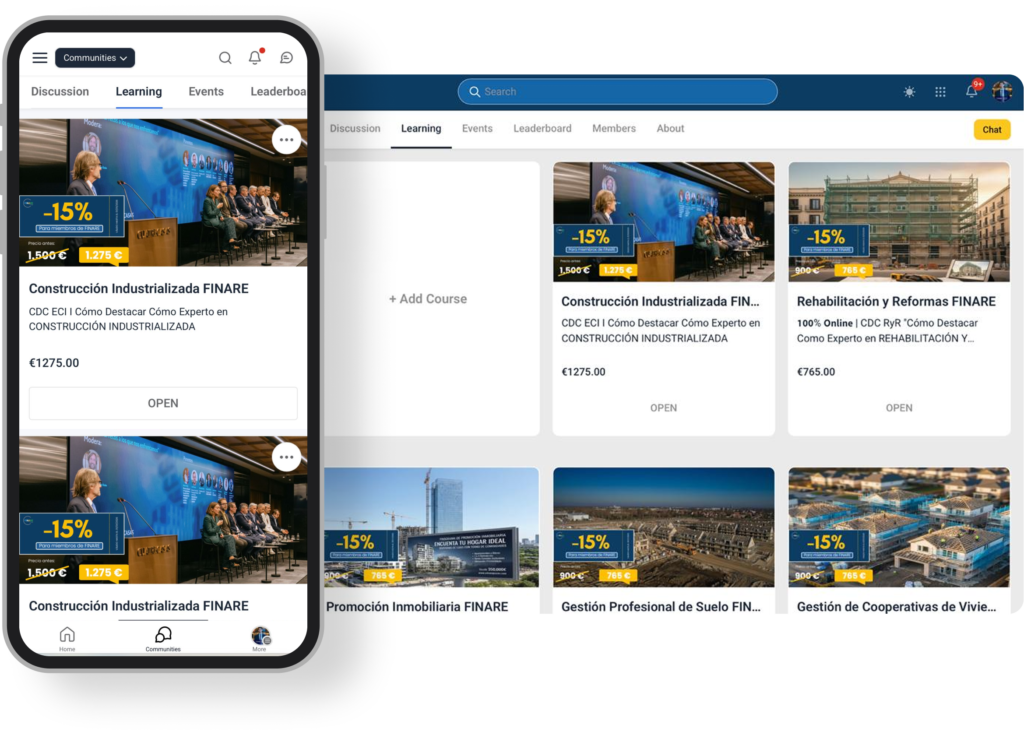Go to Home in mobile bottom bar
The image size is (1024, 735).
[x=67, y=638]
